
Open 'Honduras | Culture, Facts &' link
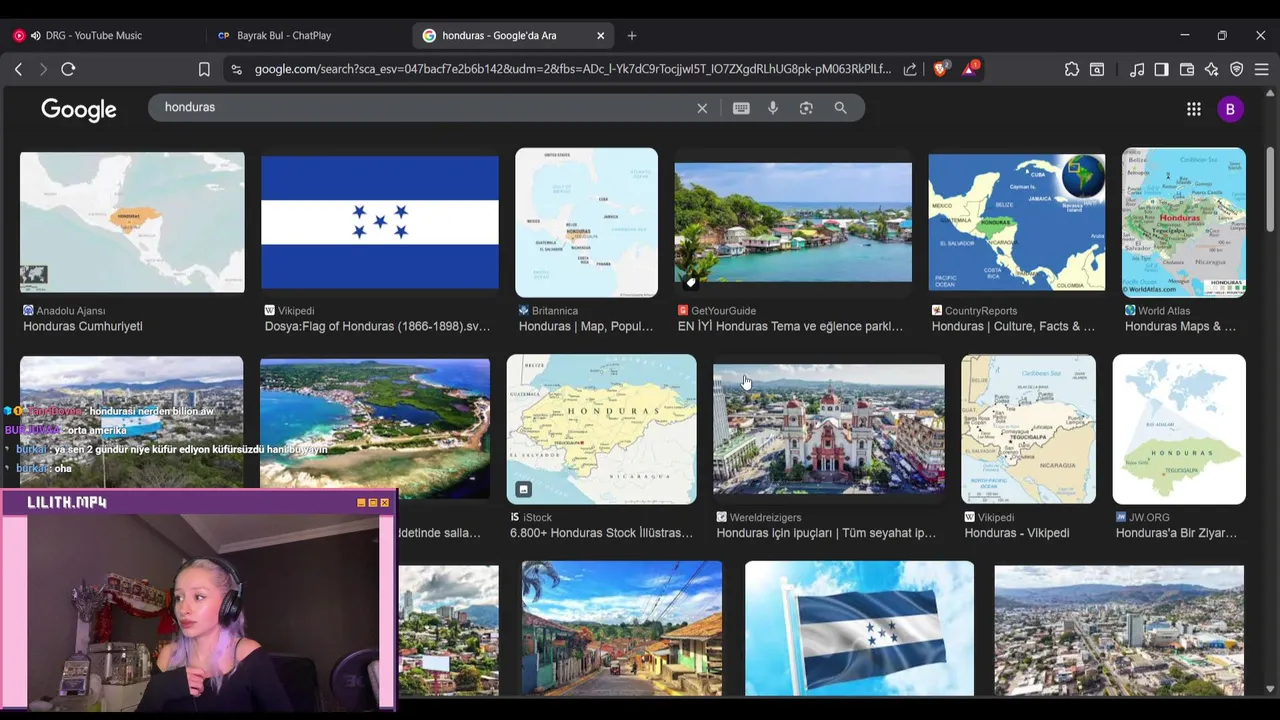click(x=1013, y=326)
